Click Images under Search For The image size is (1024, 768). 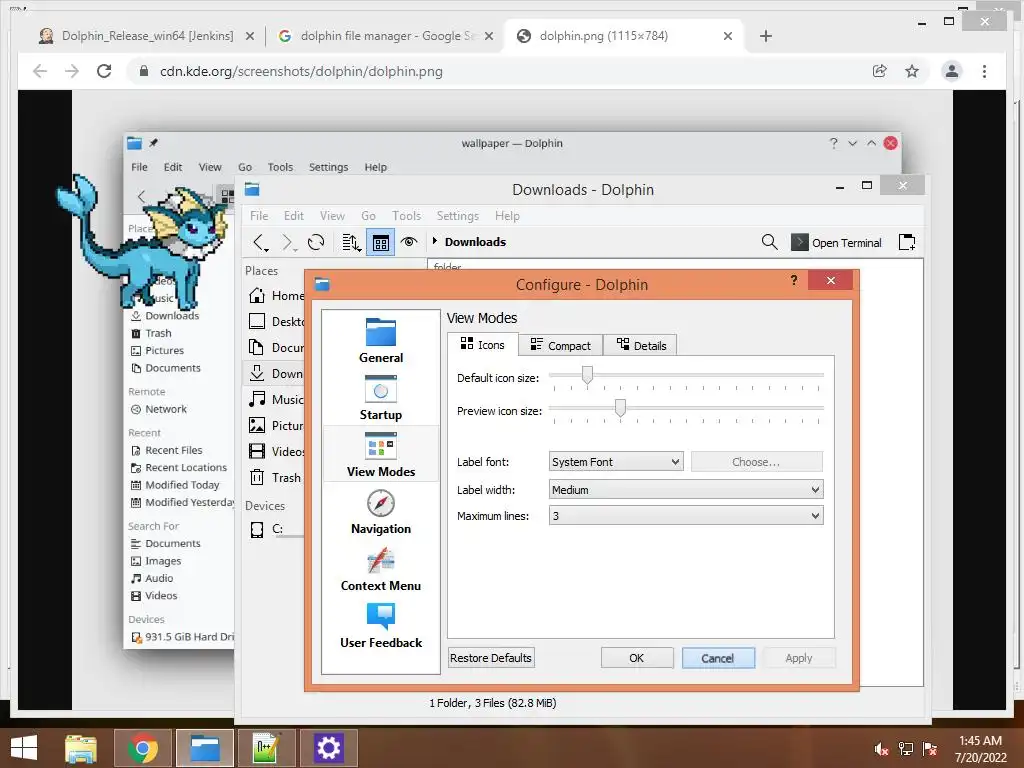tap(156, 561)
